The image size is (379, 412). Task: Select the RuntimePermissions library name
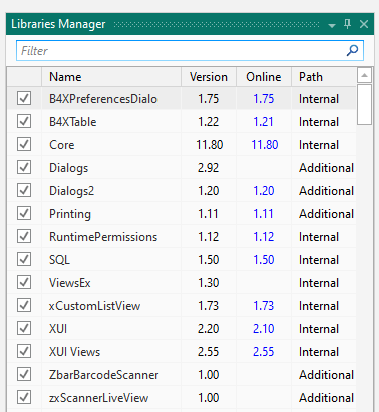click(103, 237)
